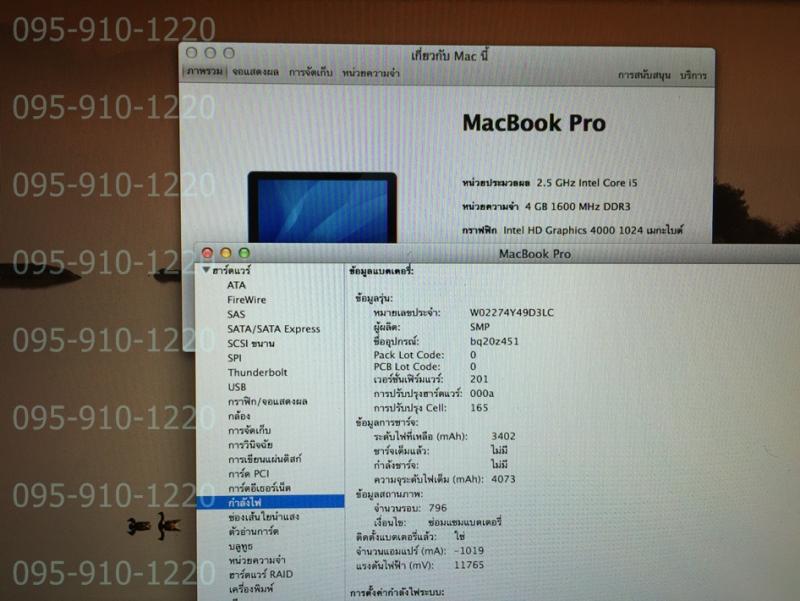Select หน่วยความจำ in the System Report sidebar
This screenshot has height=601, width=800.
pyautogui.click(x=257, y=560)
